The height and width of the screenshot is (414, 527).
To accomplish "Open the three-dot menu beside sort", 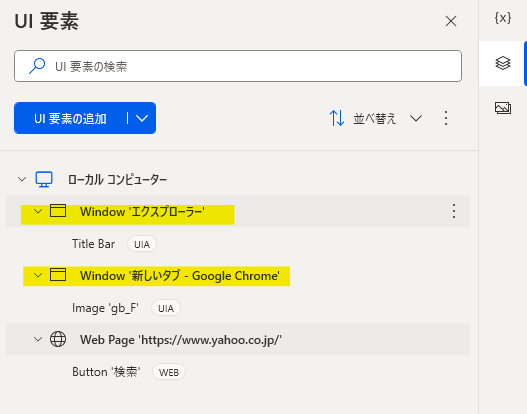I will click(446, 118).
